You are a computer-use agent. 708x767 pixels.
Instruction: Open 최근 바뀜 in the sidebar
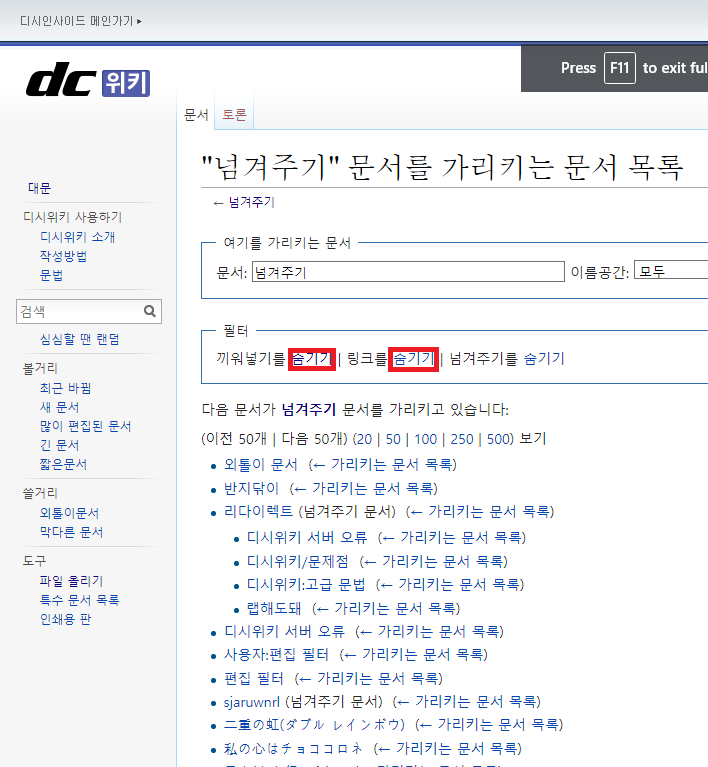tap(65, 388)
